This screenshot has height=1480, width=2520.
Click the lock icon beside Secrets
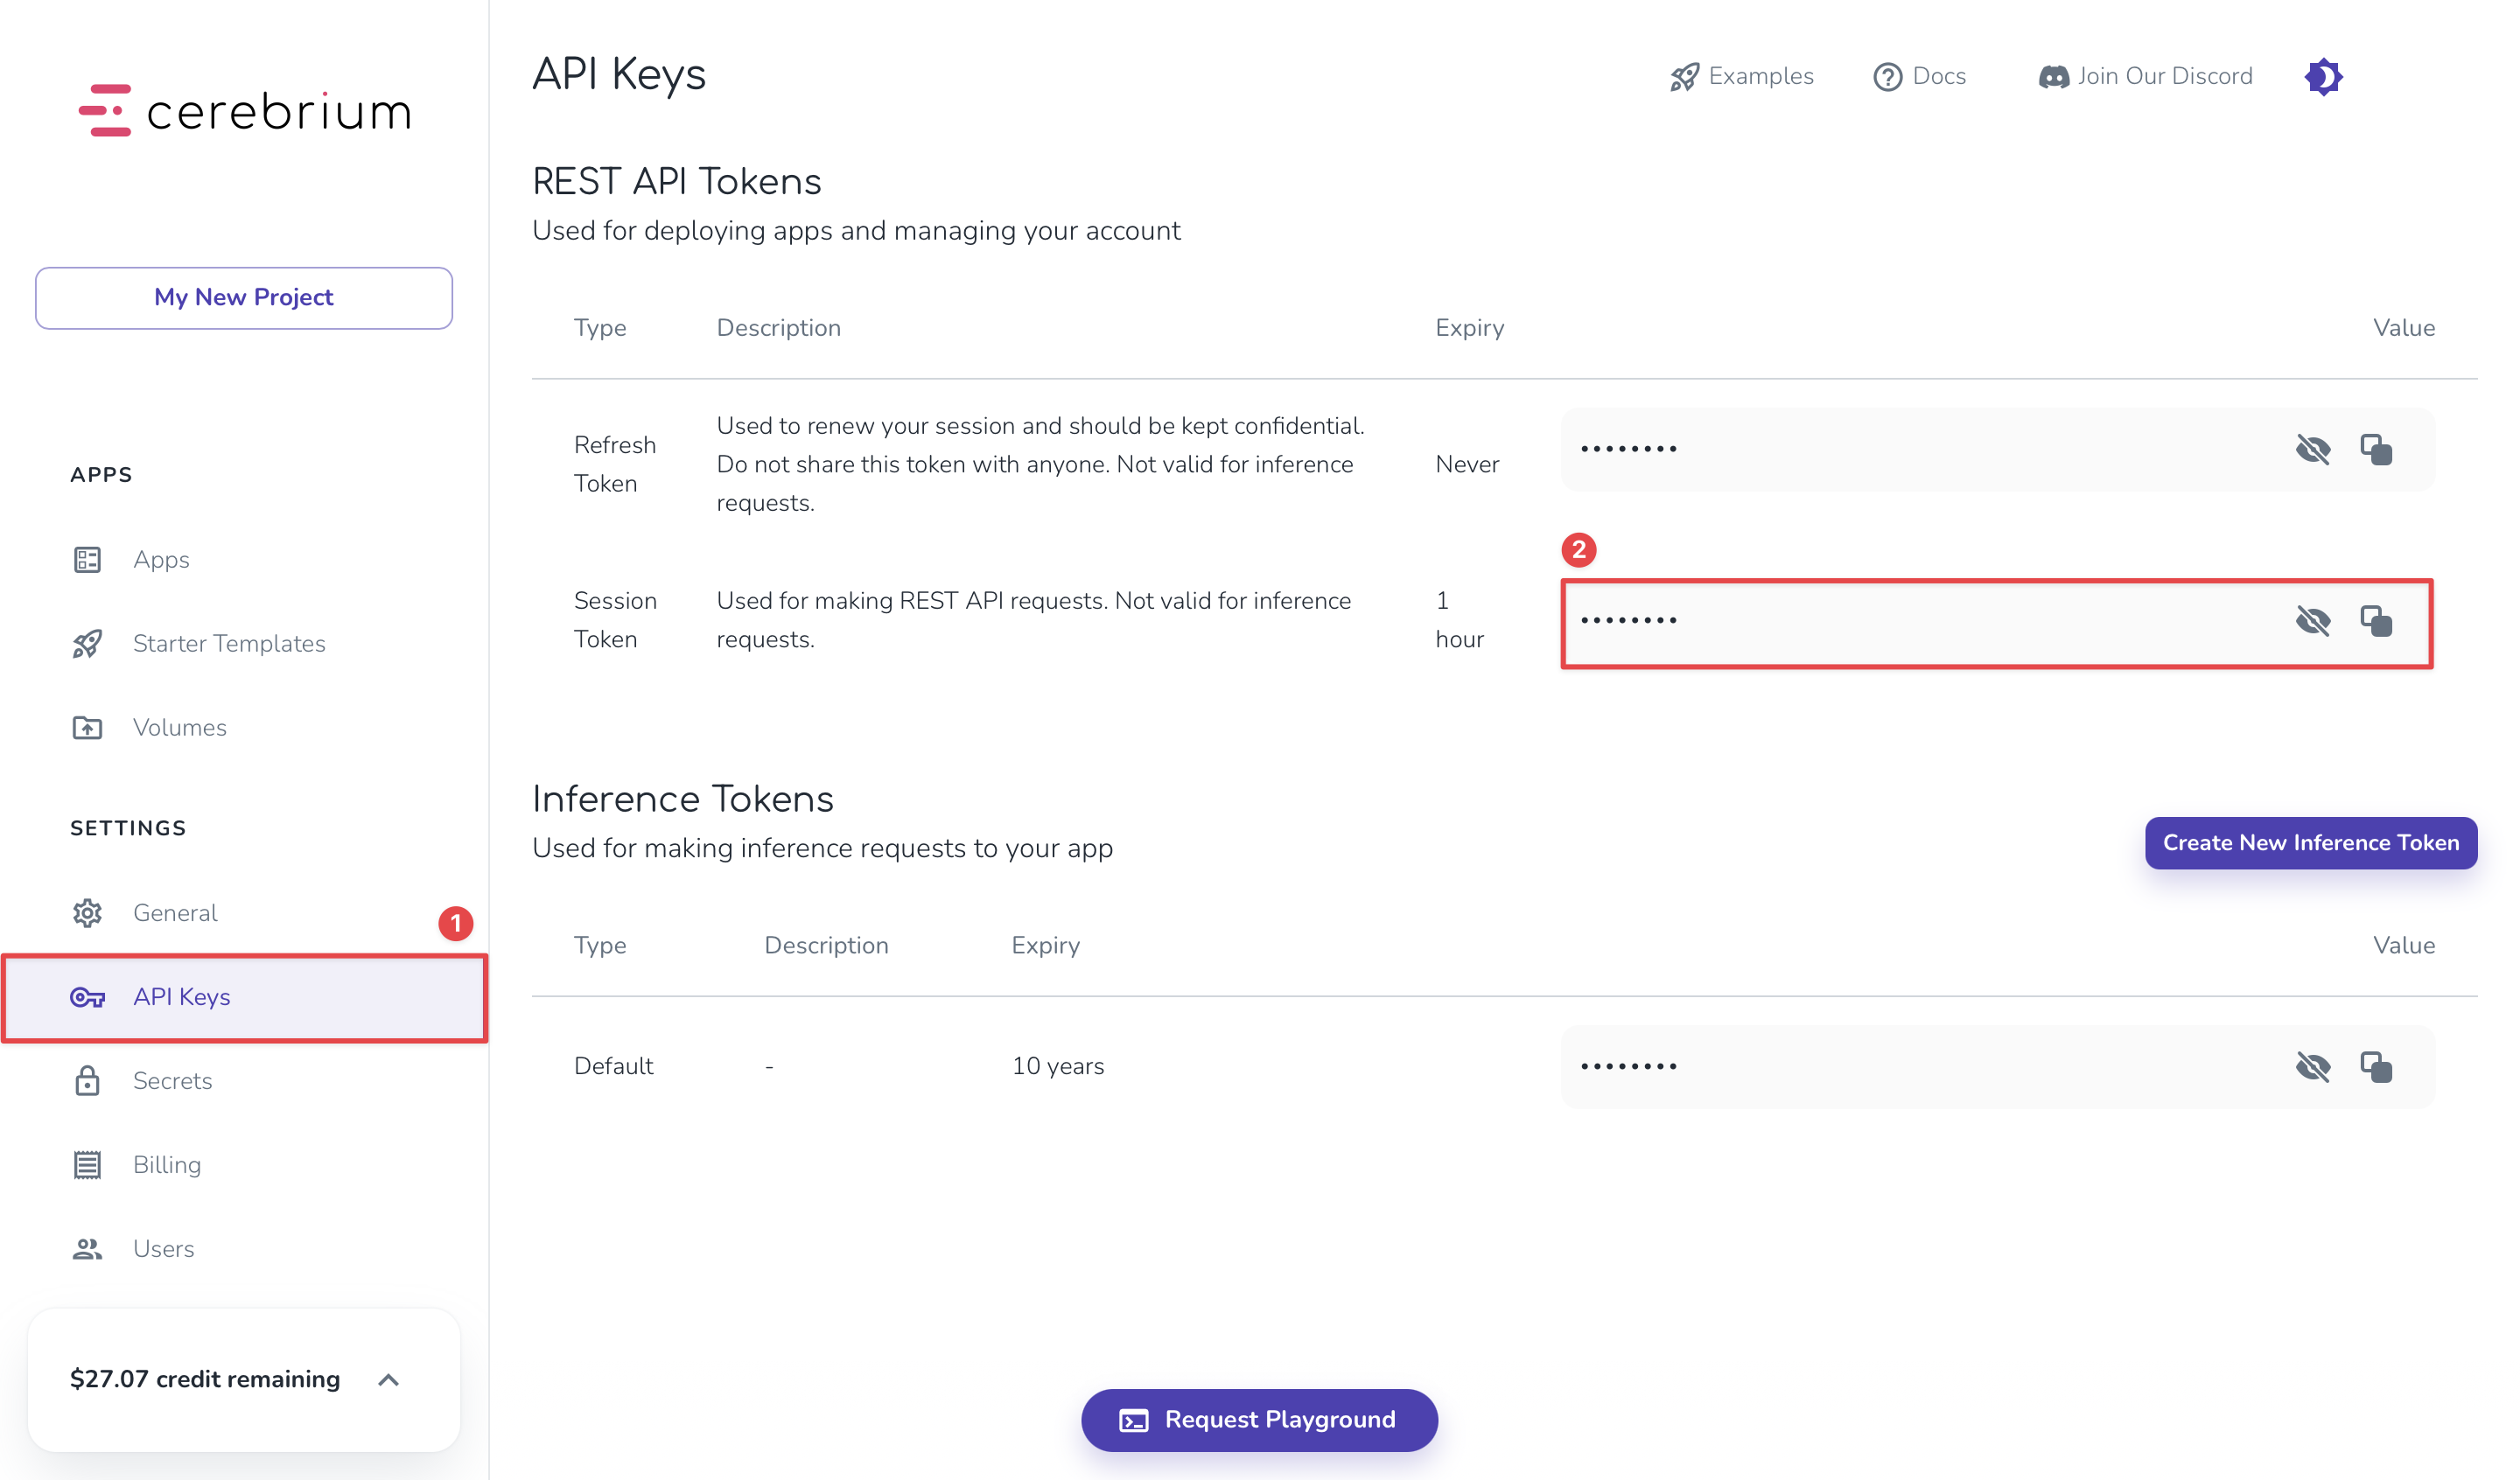87,1080
